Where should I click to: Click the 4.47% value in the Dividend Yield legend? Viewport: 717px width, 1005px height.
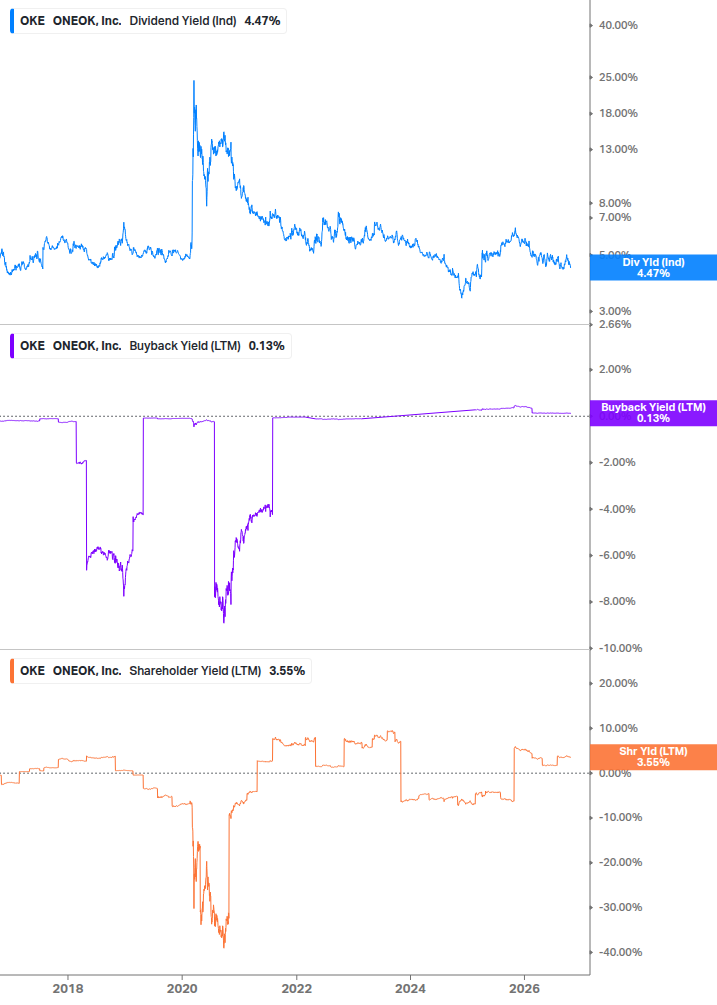click(x=262, y=21)
